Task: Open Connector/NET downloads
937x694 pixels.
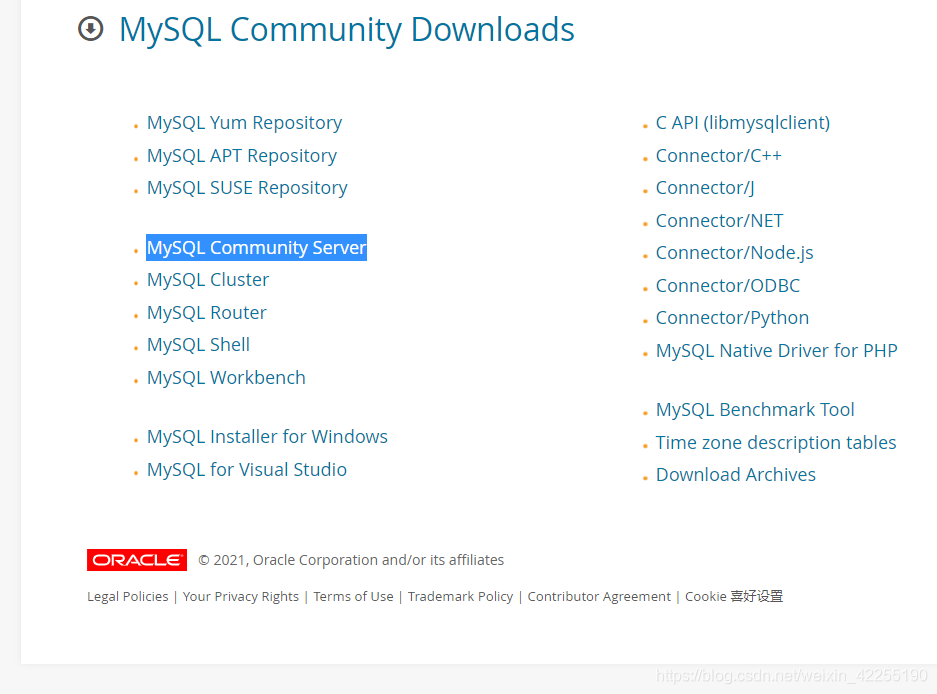Action: tap(719, 221)
